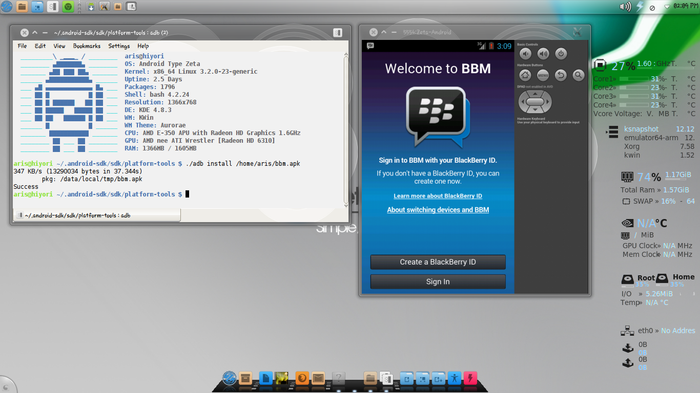Click the stacked documents icon in the bottom dock
700x393 pixels.
(386, 379)
